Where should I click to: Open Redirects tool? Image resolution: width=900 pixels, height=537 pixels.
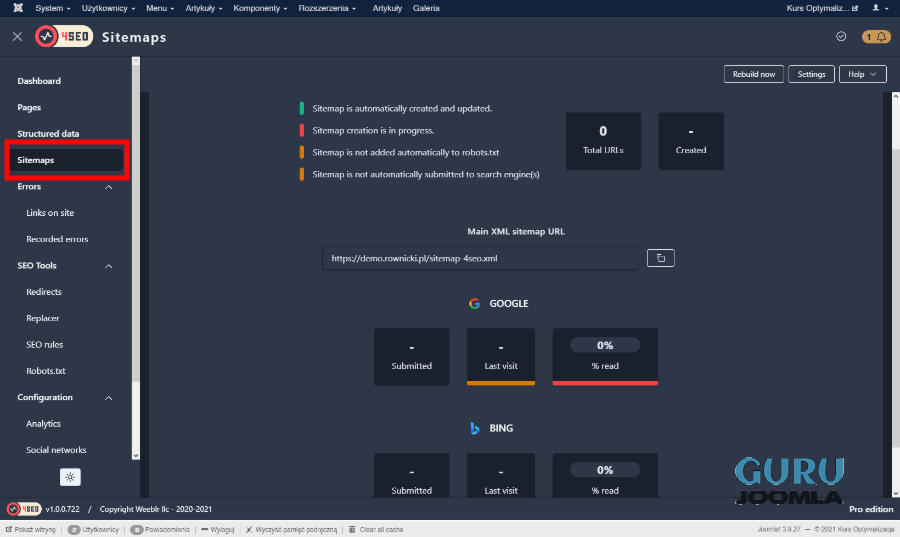click(x=44, y=292)
